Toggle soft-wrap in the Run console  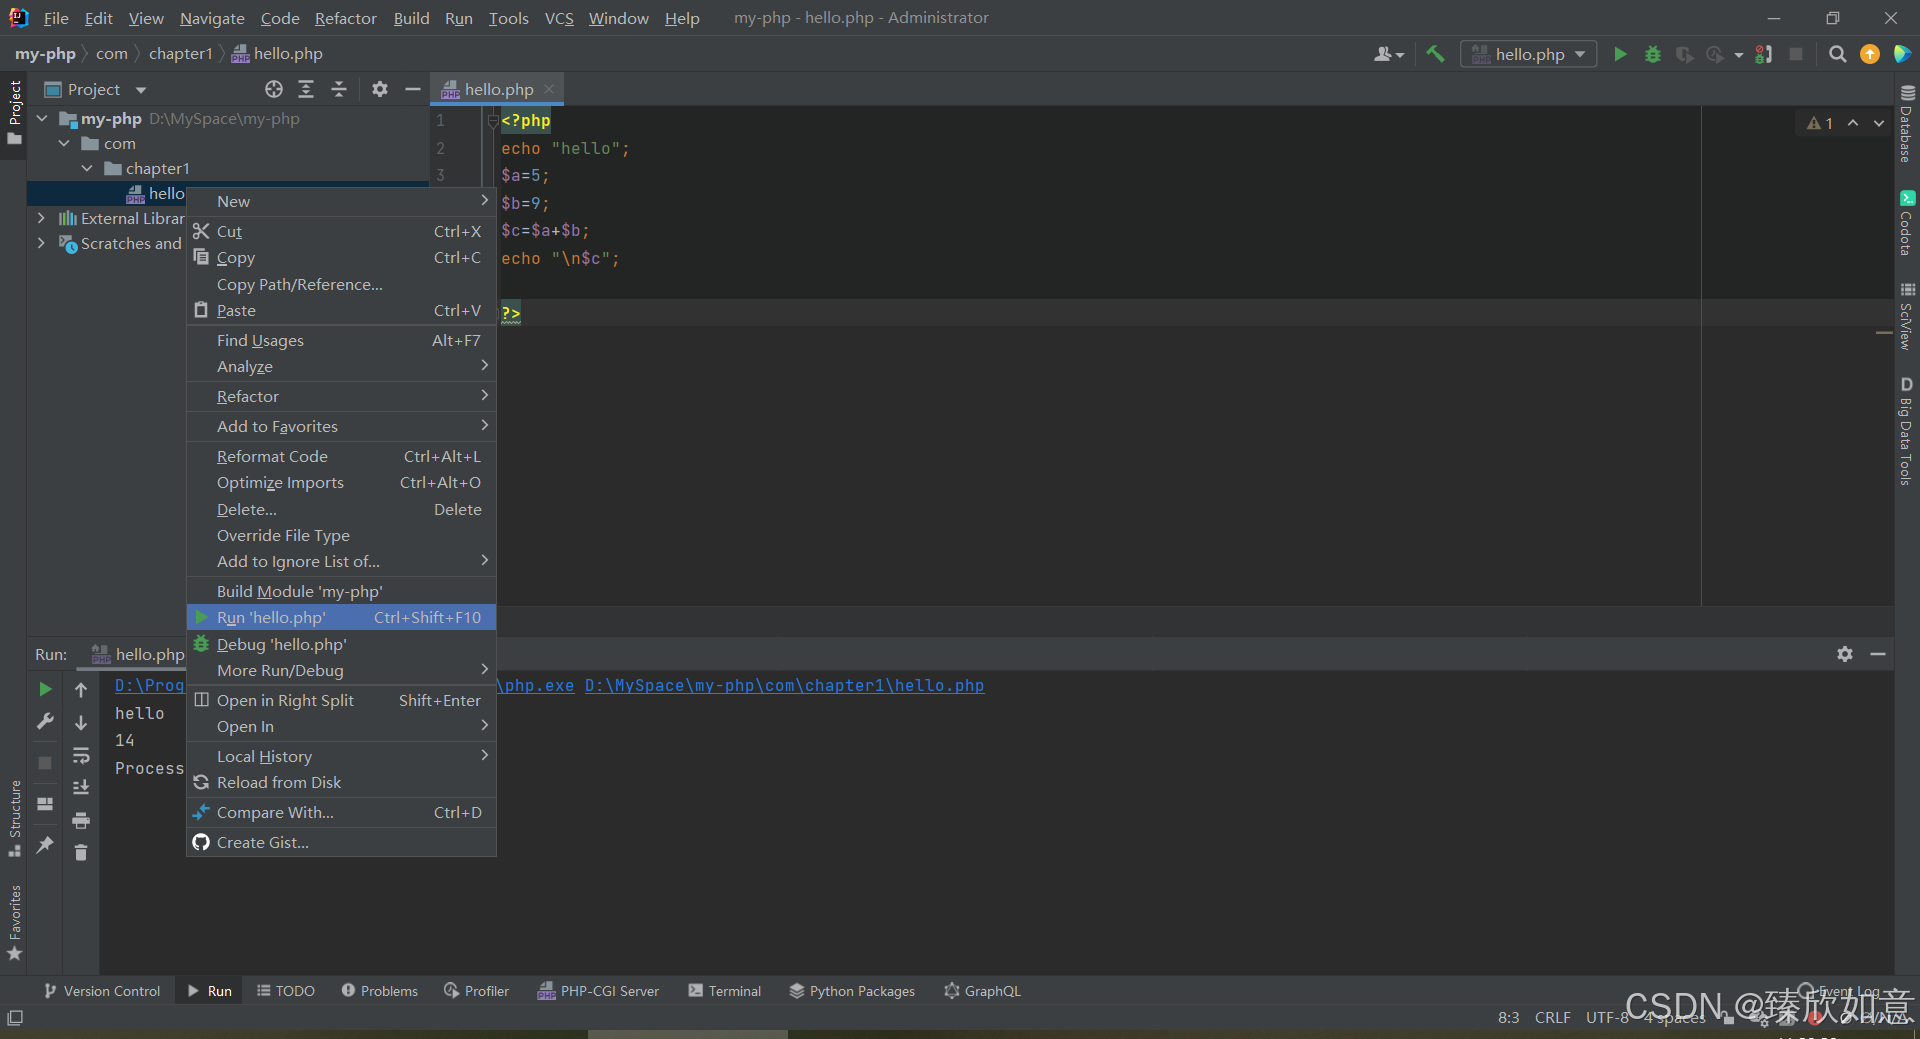point(81,757)
